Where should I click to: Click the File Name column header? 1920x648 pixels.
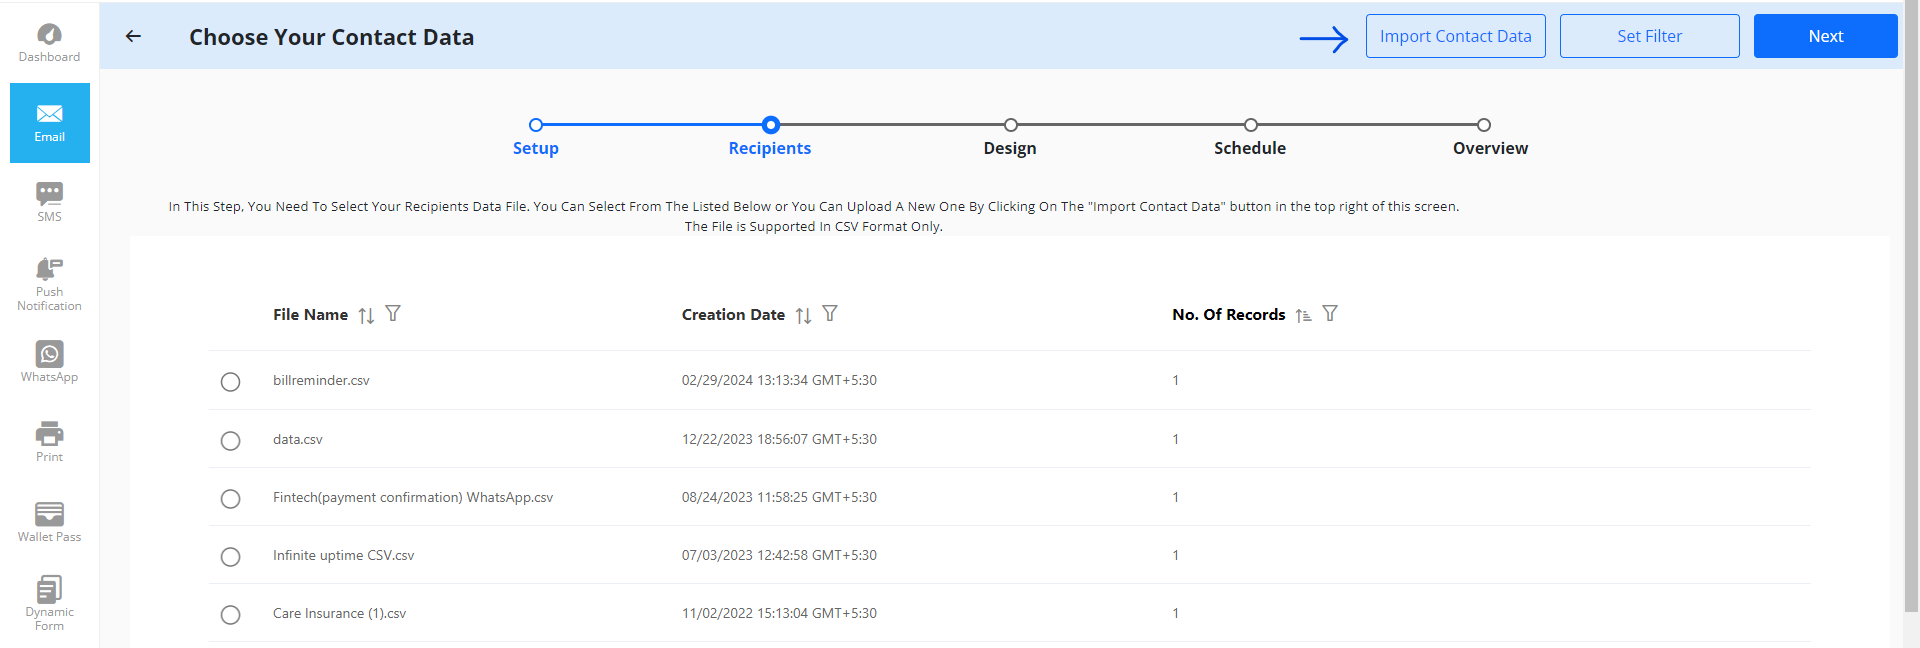[310, 314]
